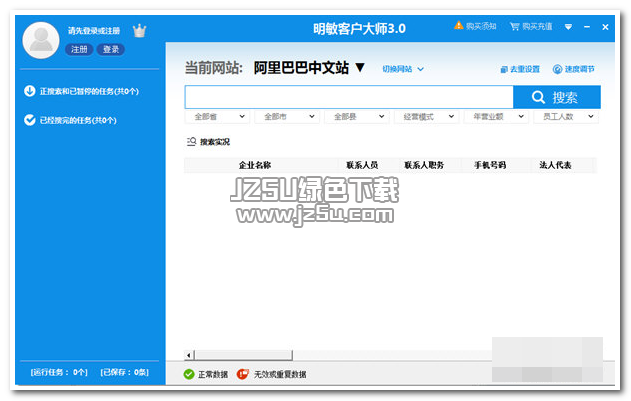The height and width of the screenshot is (401, 631).
Task: Click the 去重设置 icon
Action: (x=504, y=69)
